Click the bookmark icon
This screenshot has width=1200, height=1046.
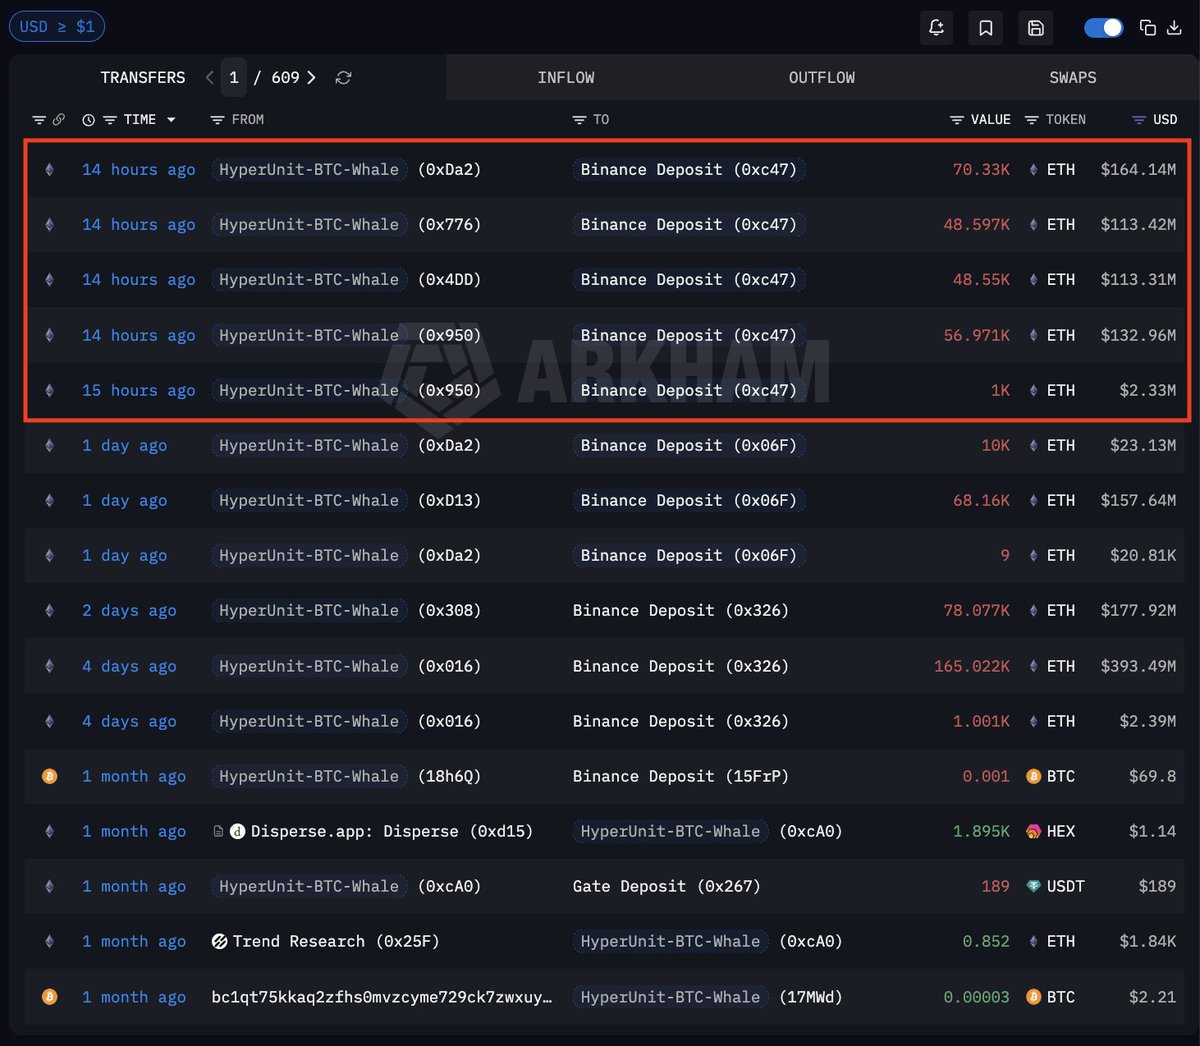(986, 28)
